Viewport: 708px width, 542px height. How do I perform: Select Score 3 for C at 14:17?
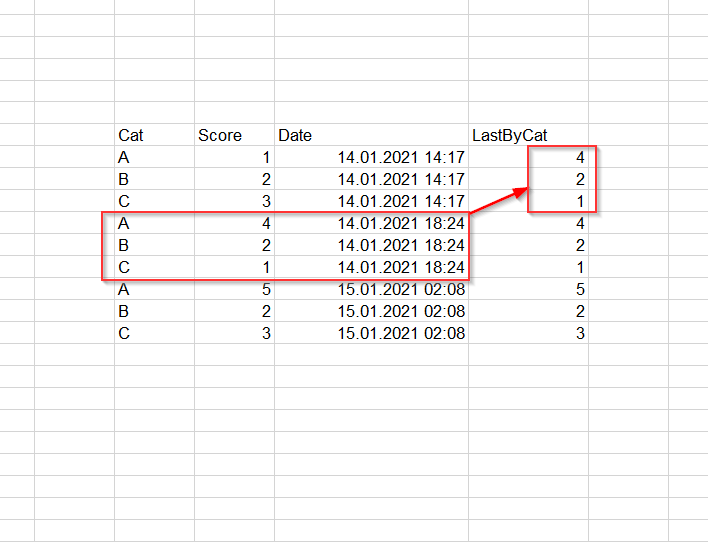point(234,201)
